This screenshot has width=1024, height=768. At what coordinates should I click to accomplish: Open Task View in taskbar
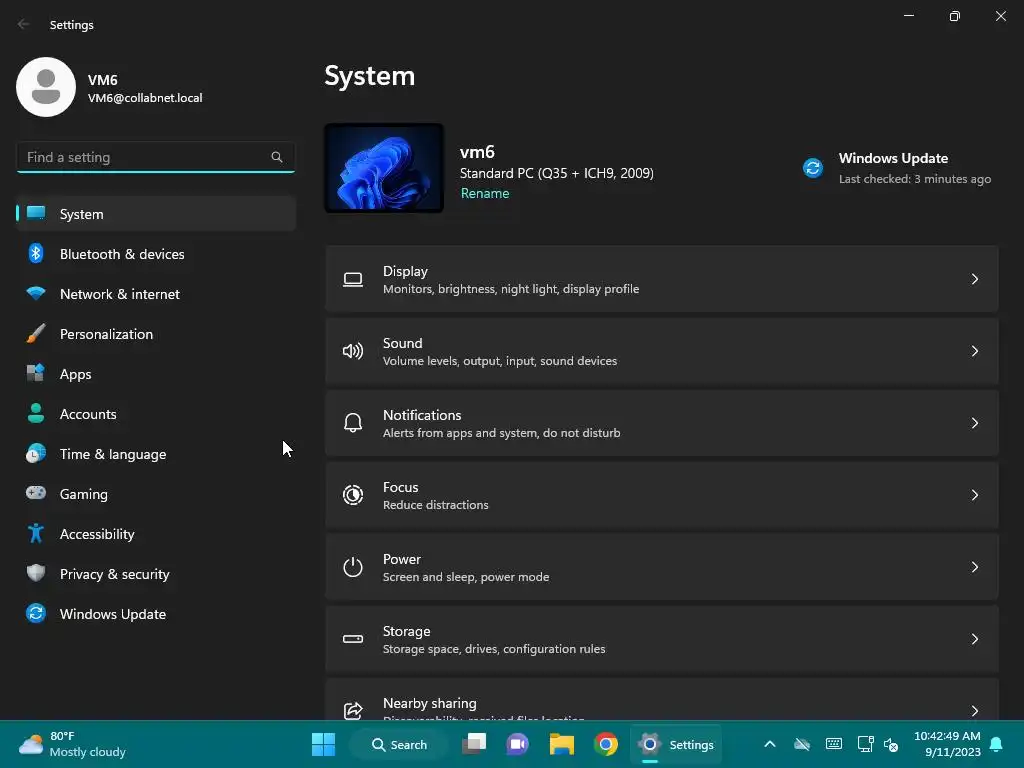[x=474, y=744]
